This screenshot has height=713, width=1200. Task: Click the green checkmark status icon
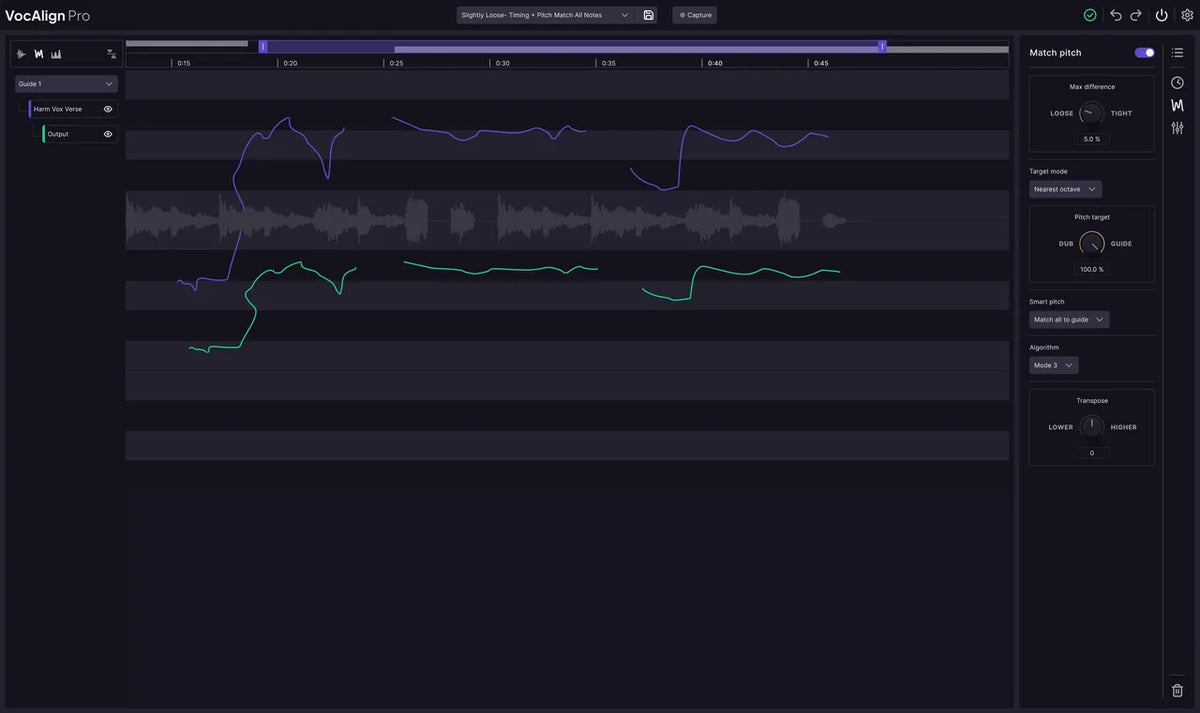pos(1090,15)
